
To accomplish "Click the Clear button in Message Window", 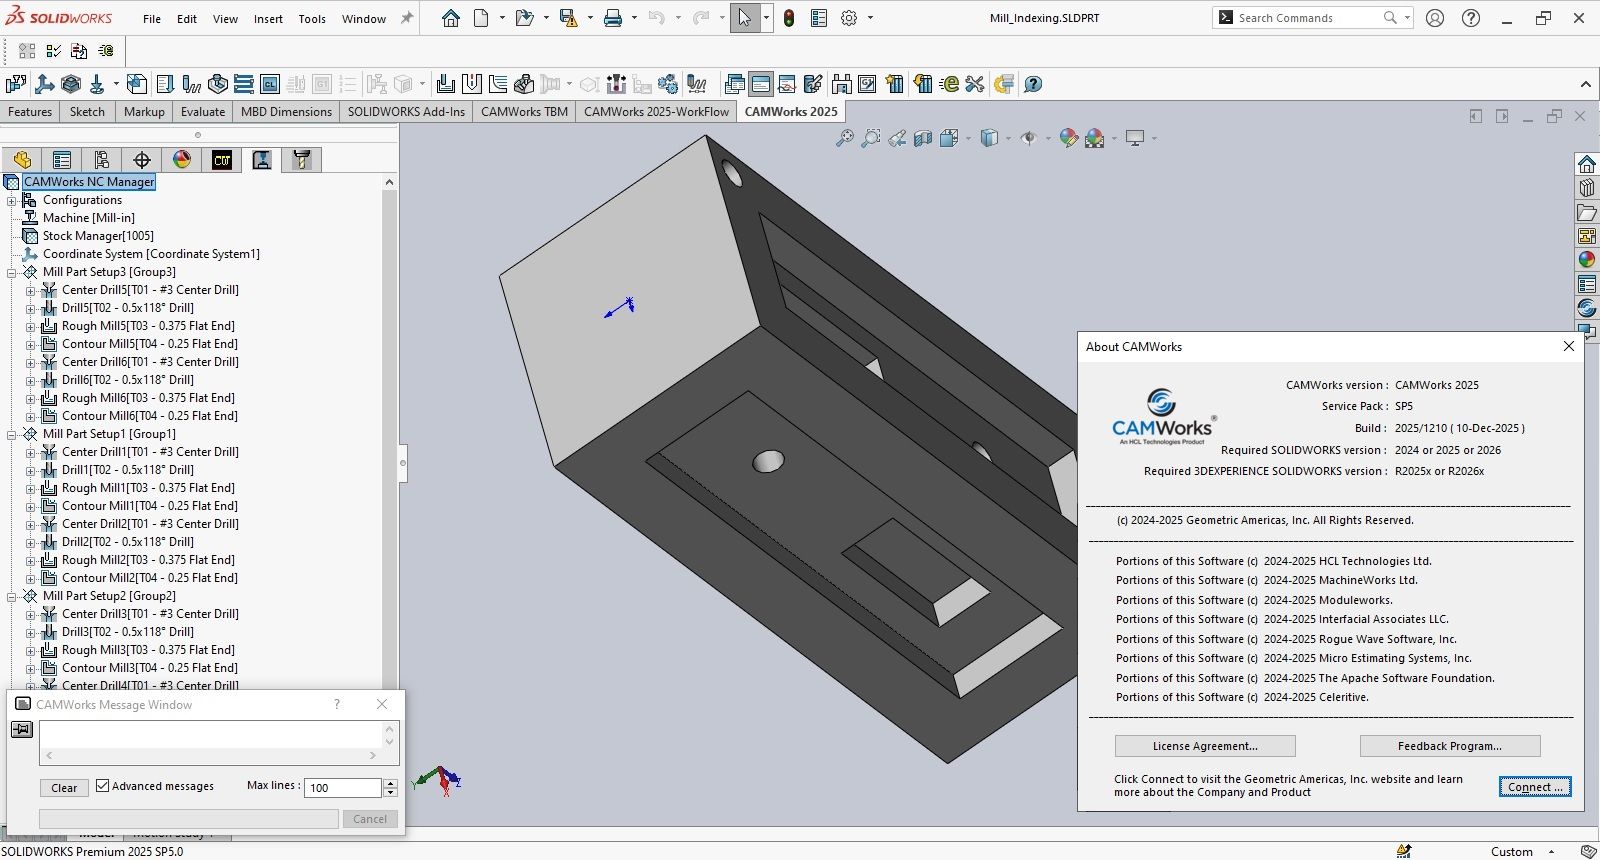I will point(64,788).
